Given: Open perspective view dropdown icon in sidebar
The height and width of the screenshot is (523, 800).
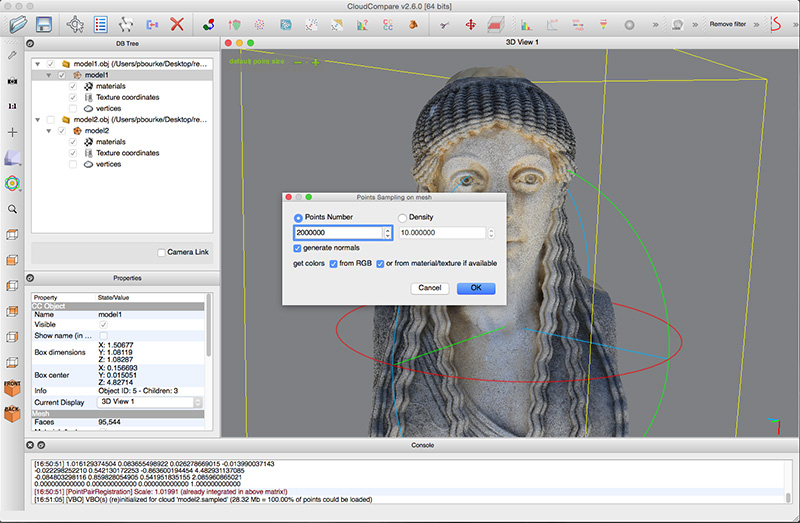Looking at the screenshot, I should 12,158.
